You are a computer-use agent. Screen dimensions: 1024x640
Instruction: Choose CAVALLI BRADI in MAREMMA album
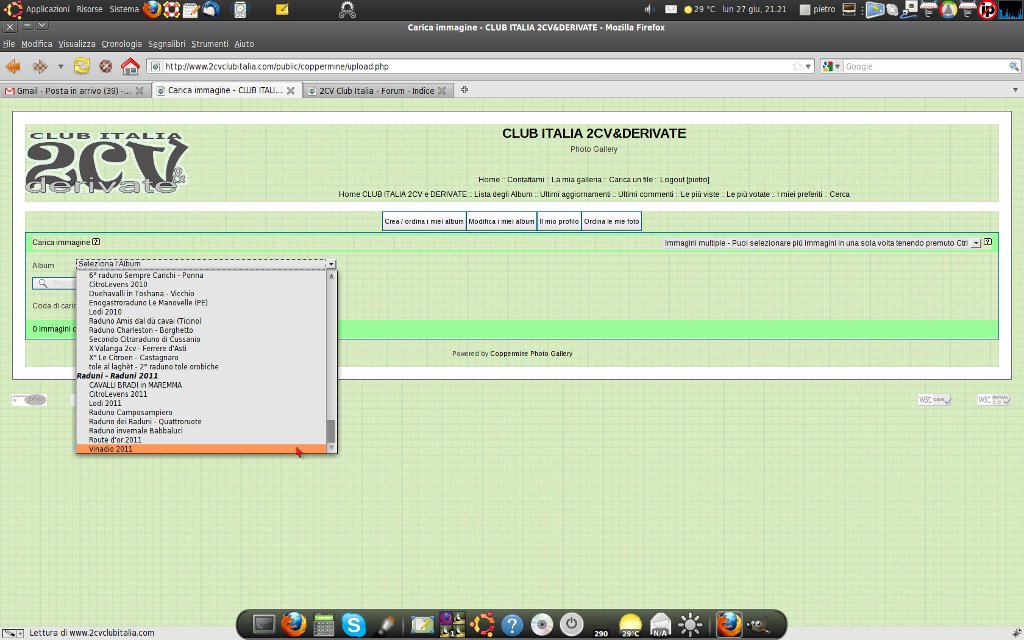(201, 385)
